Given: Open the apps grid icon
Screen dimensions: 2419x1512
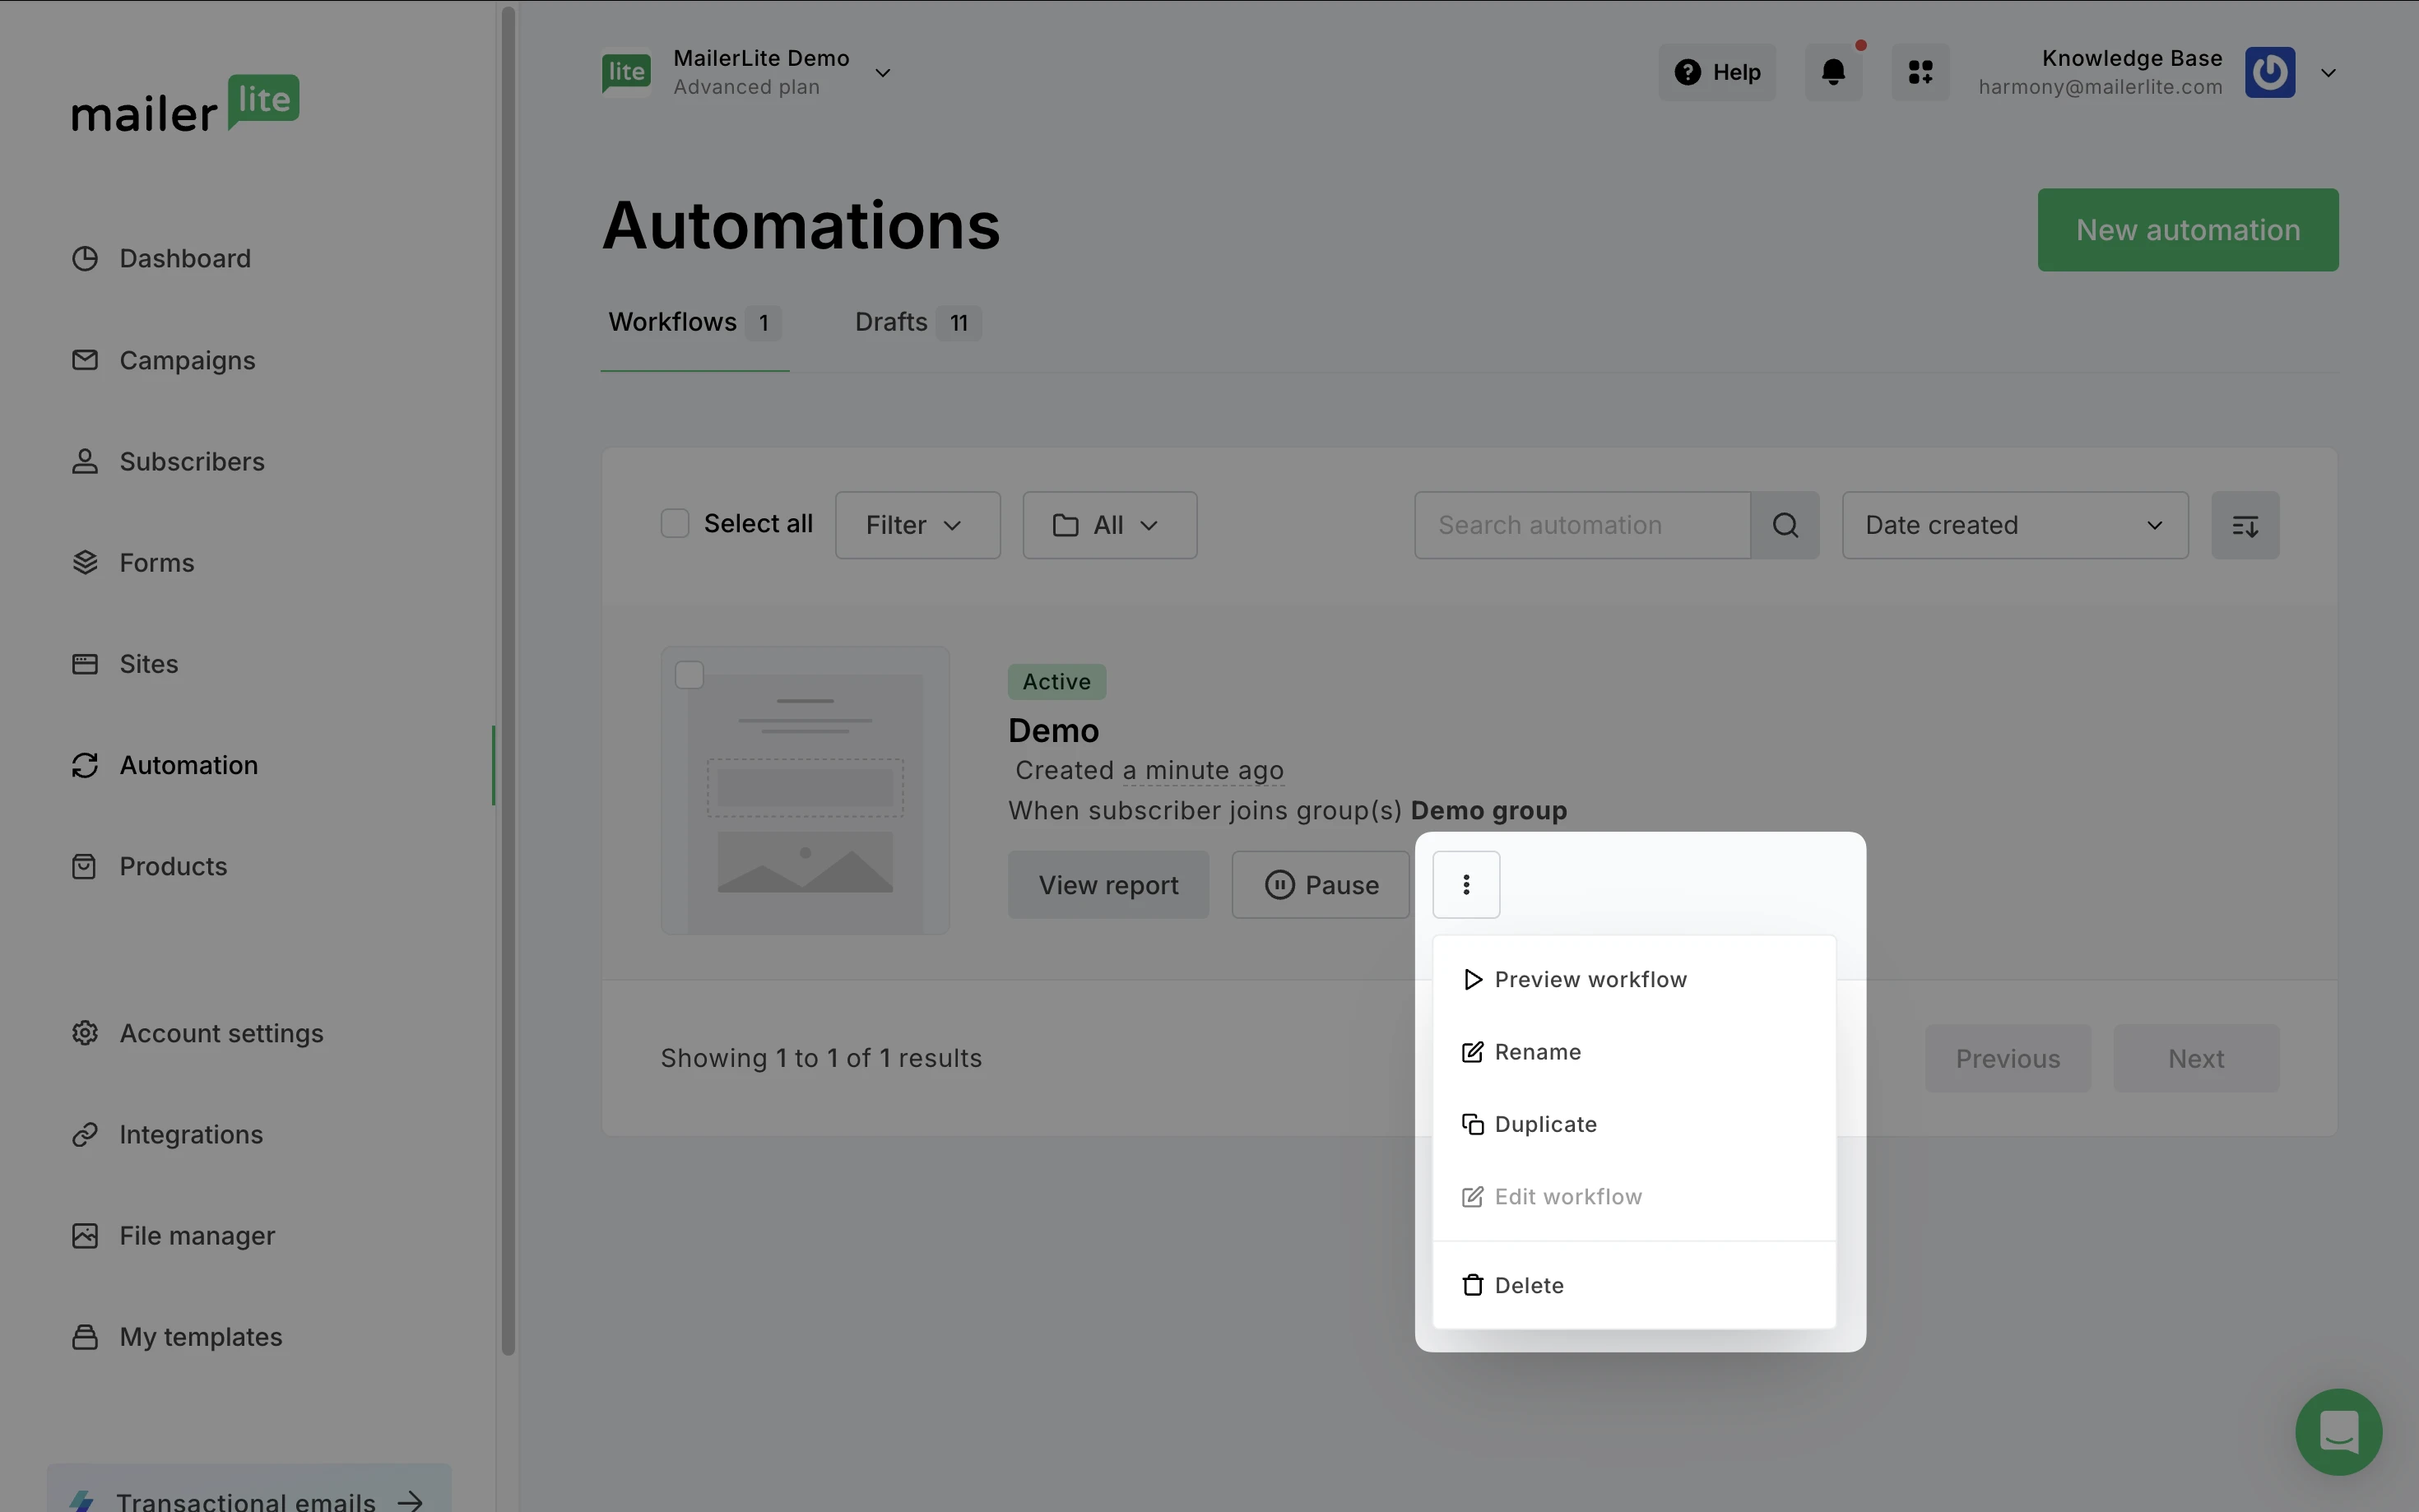Looking at the screenshot, I should point(1920,72).
